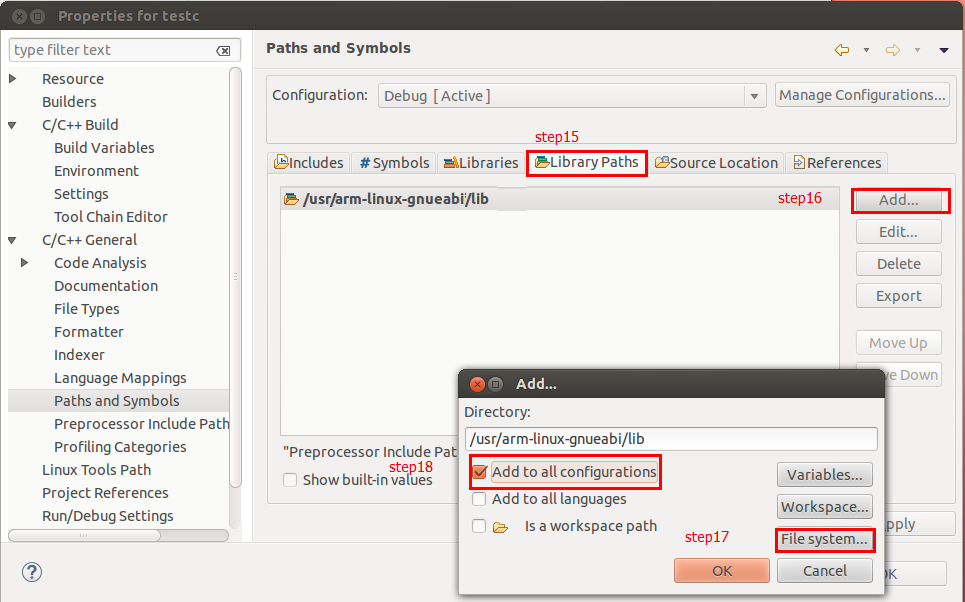Screen dimensions: 965x602
Task: Click Manage Configurations... button
Action: 862,95
